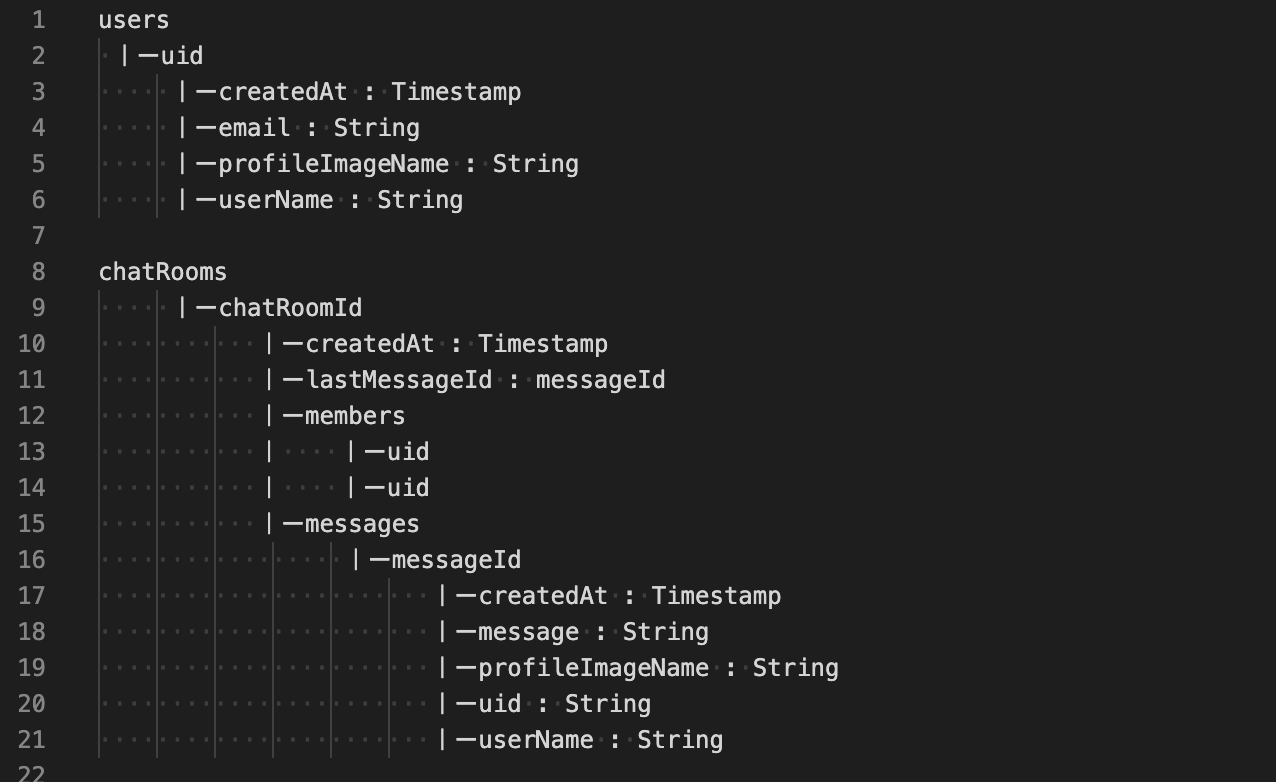Click userName on line 6
The image size is (1276, 782).
(x=276, y=200)
